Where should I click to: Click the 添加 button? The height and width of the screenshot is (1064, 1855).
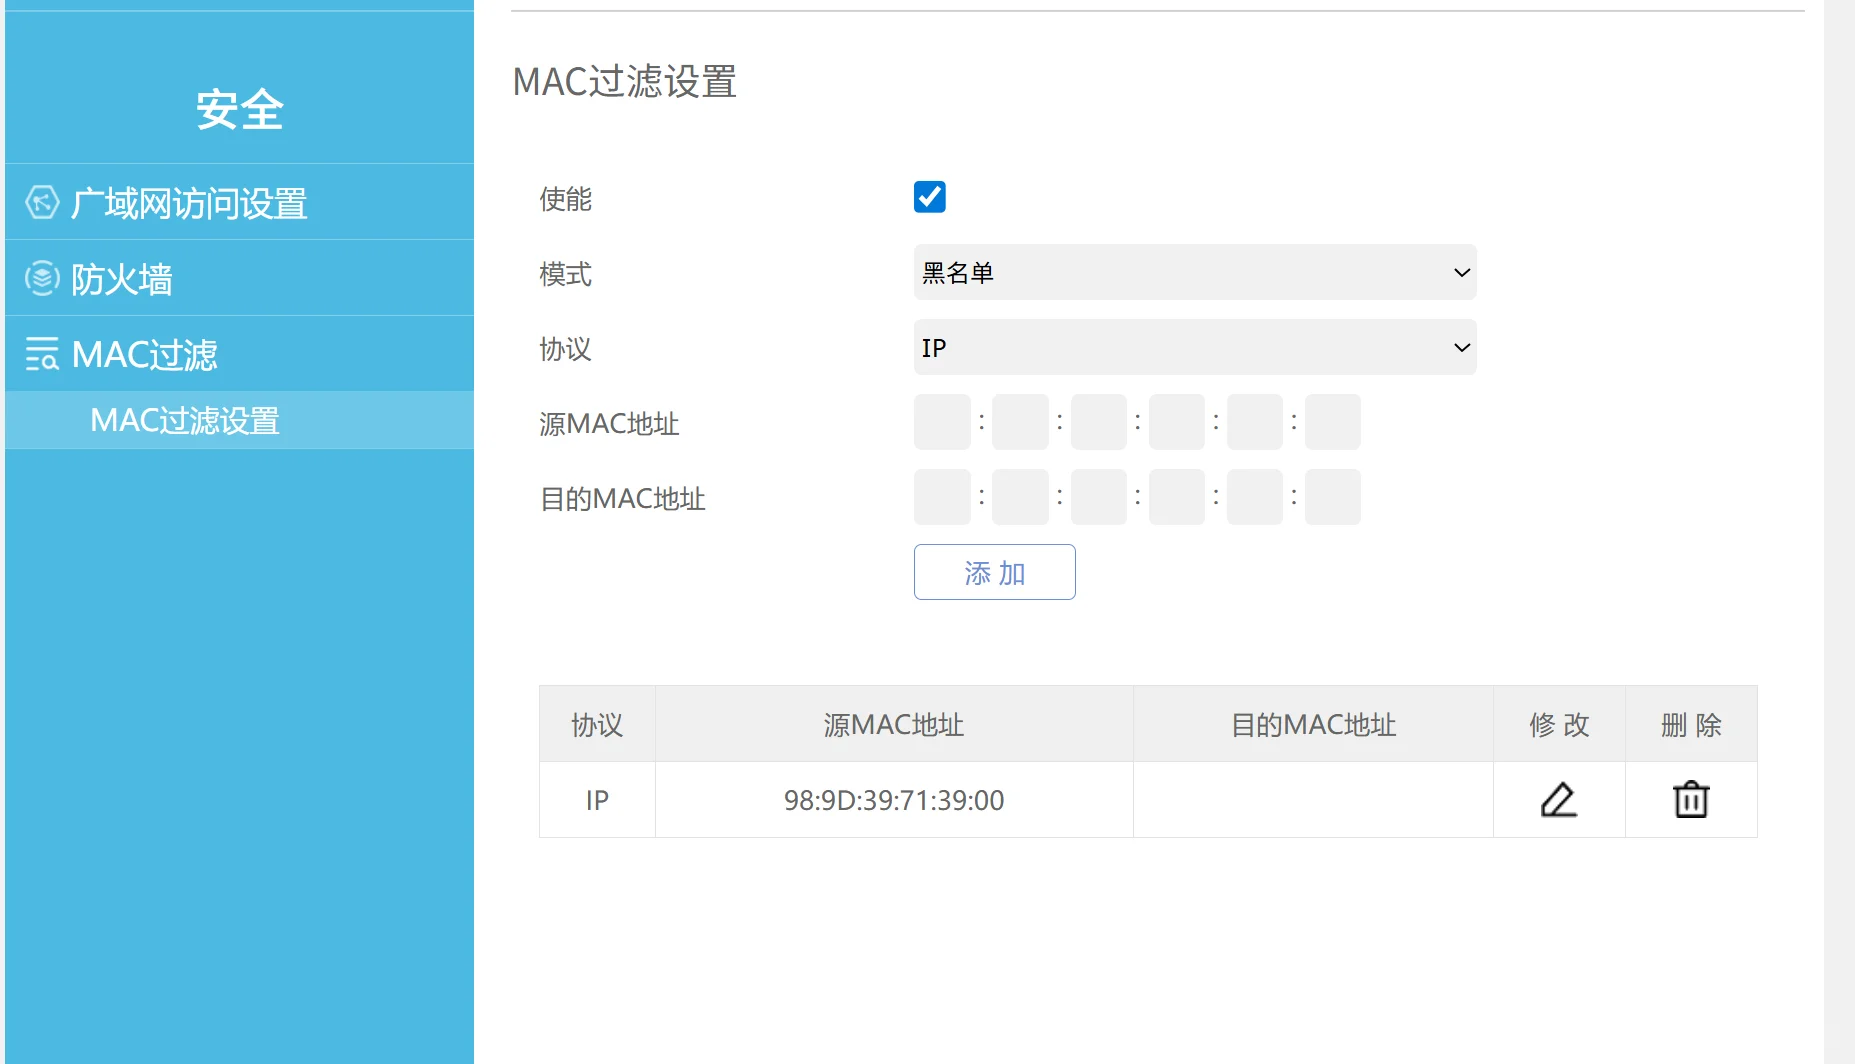[995, 572]
